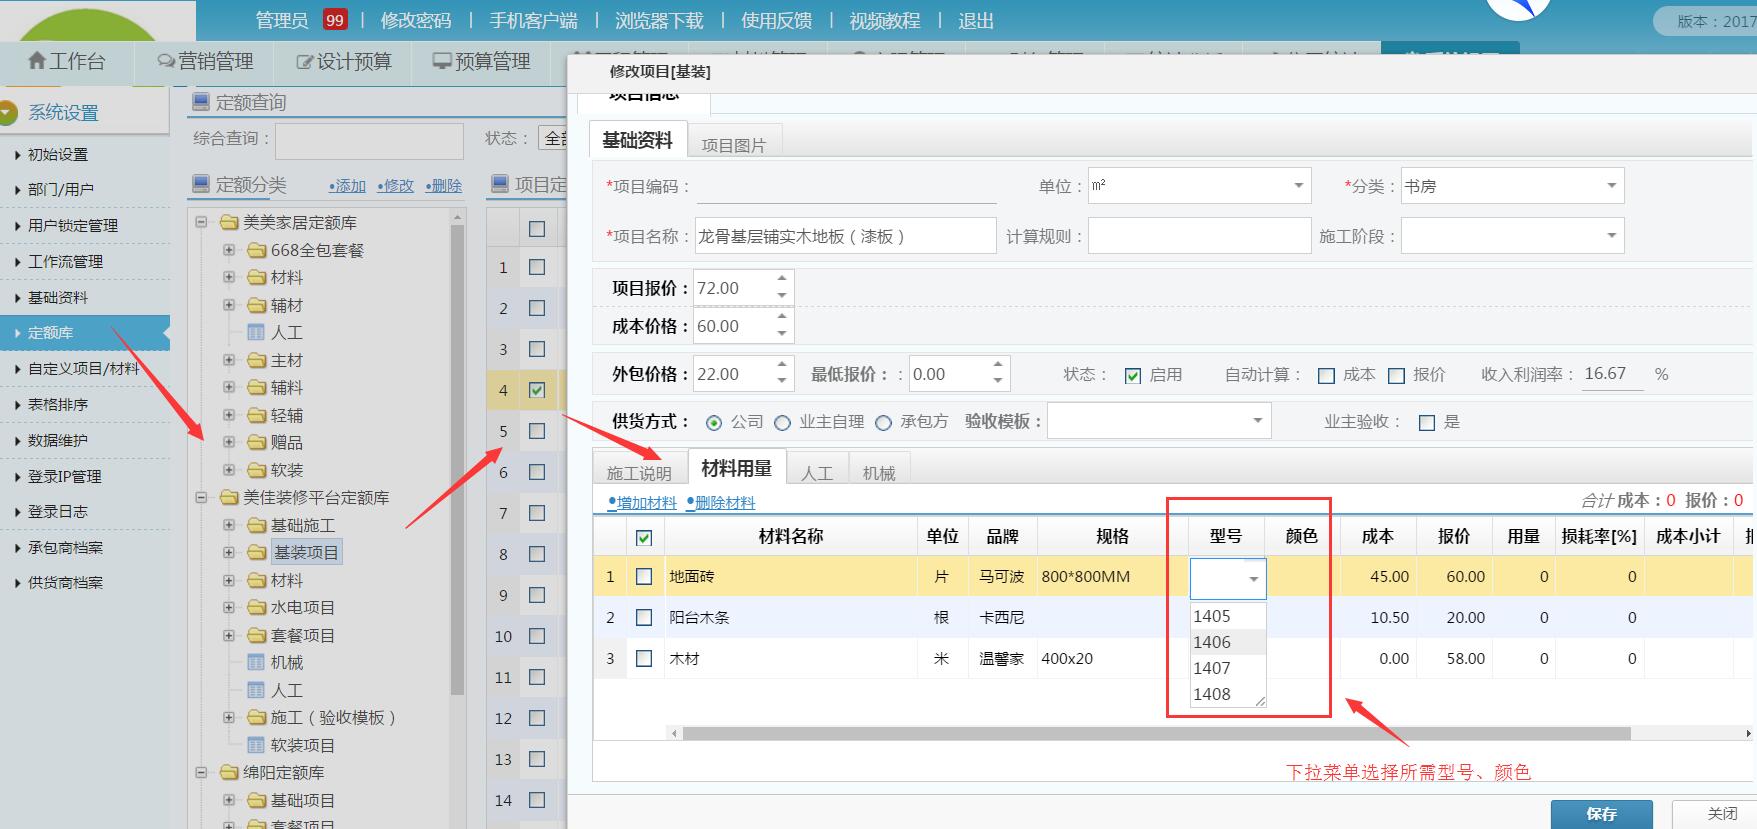
Task: Click the 软装项目 table icon in tree
Action: tap(256, 745)
